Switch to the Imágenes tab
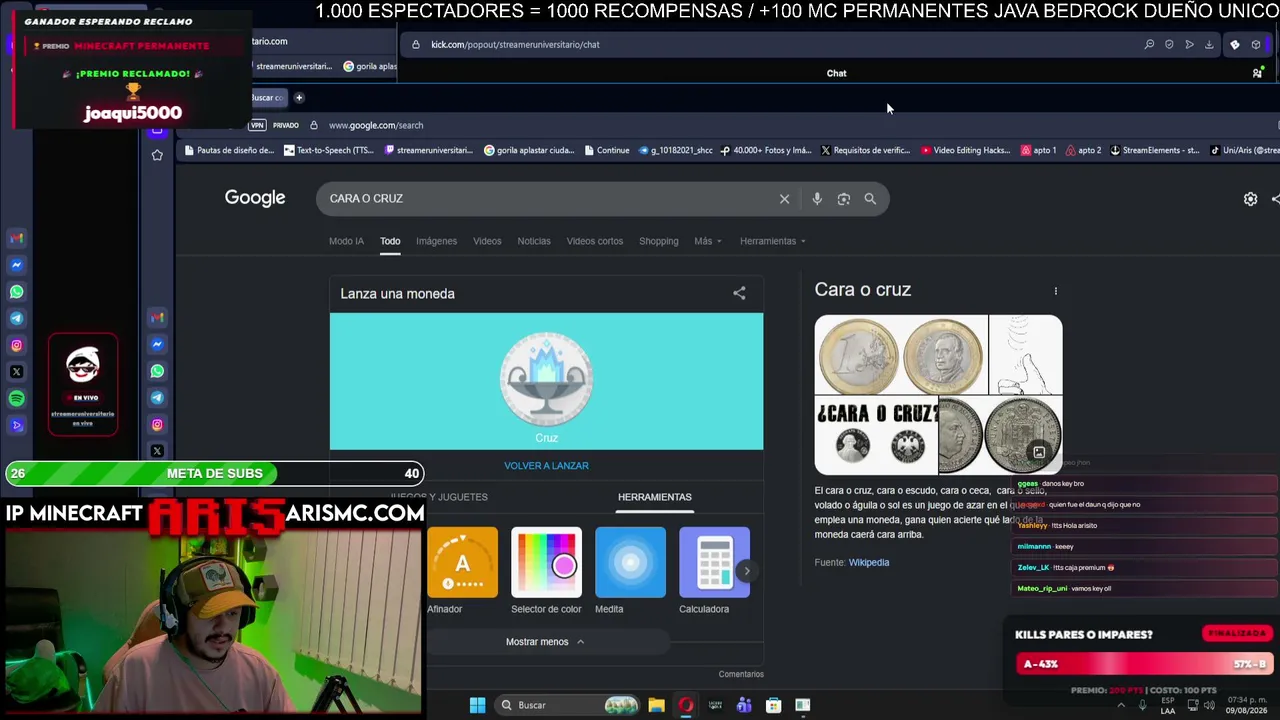 pyautogui.click(x=436, y=241)
